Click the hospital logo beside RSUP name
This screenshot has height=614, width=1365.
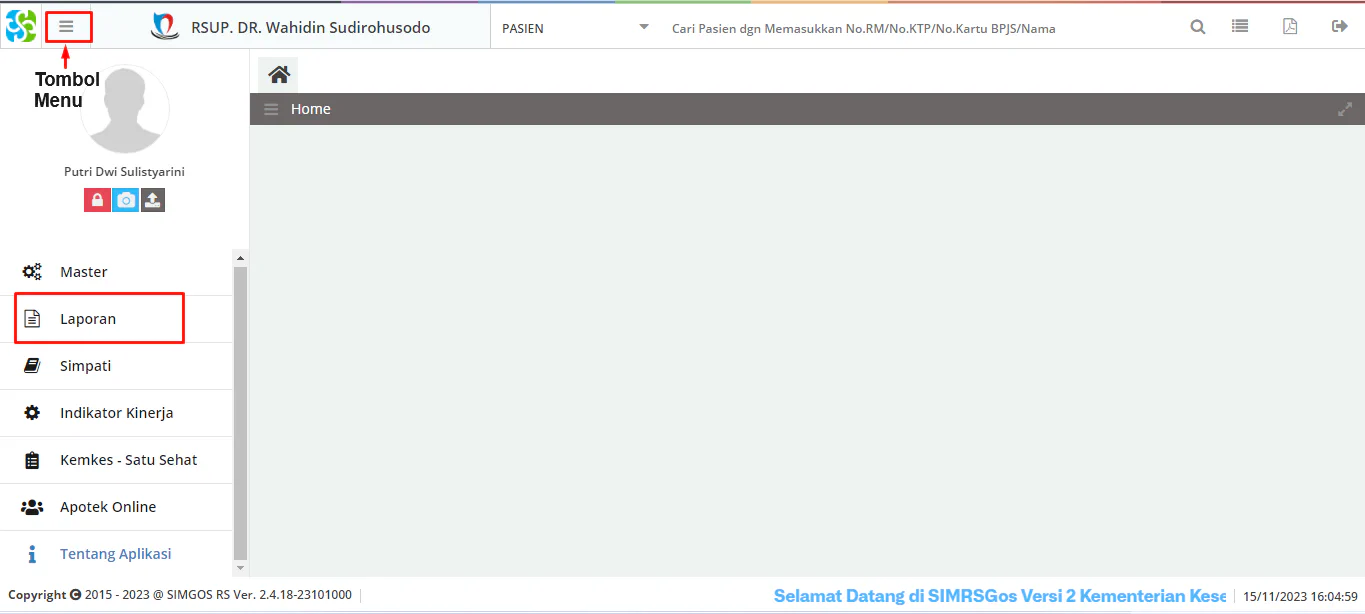click(165, 27)
